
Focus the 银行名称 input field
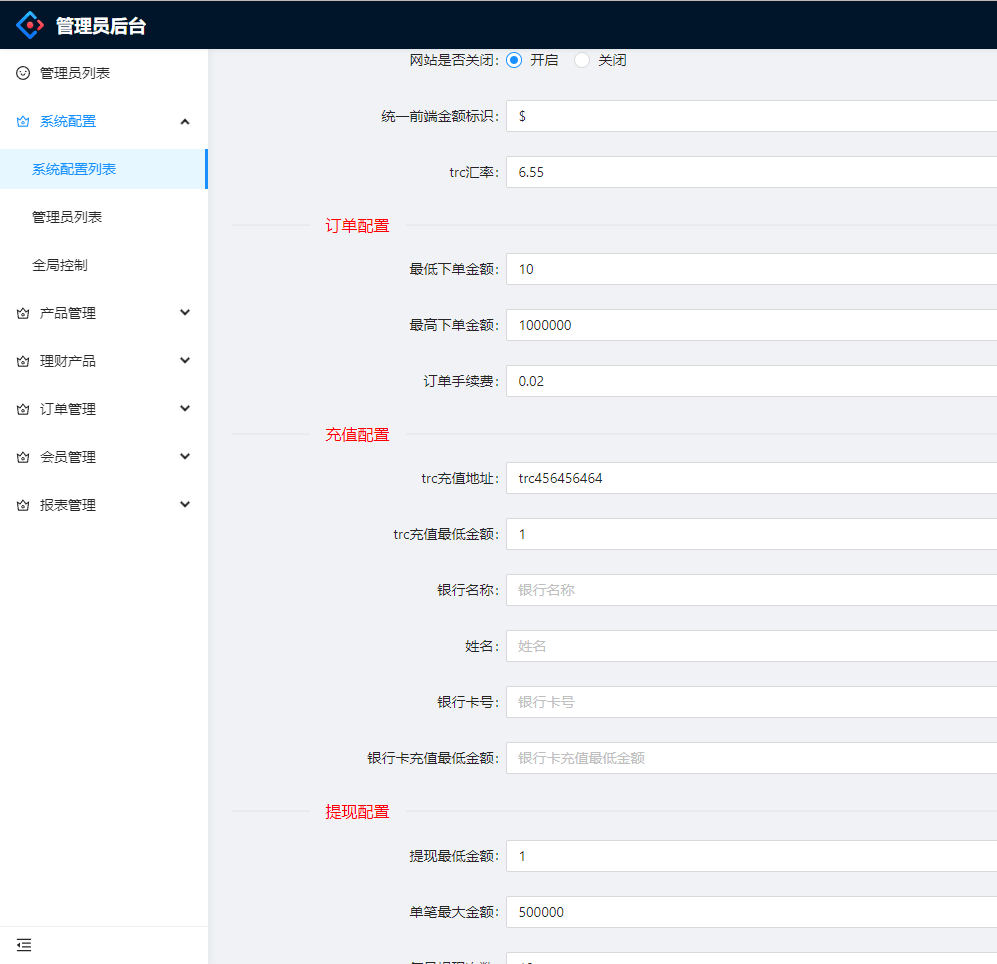pyautogui.click(x=750, y=590)
